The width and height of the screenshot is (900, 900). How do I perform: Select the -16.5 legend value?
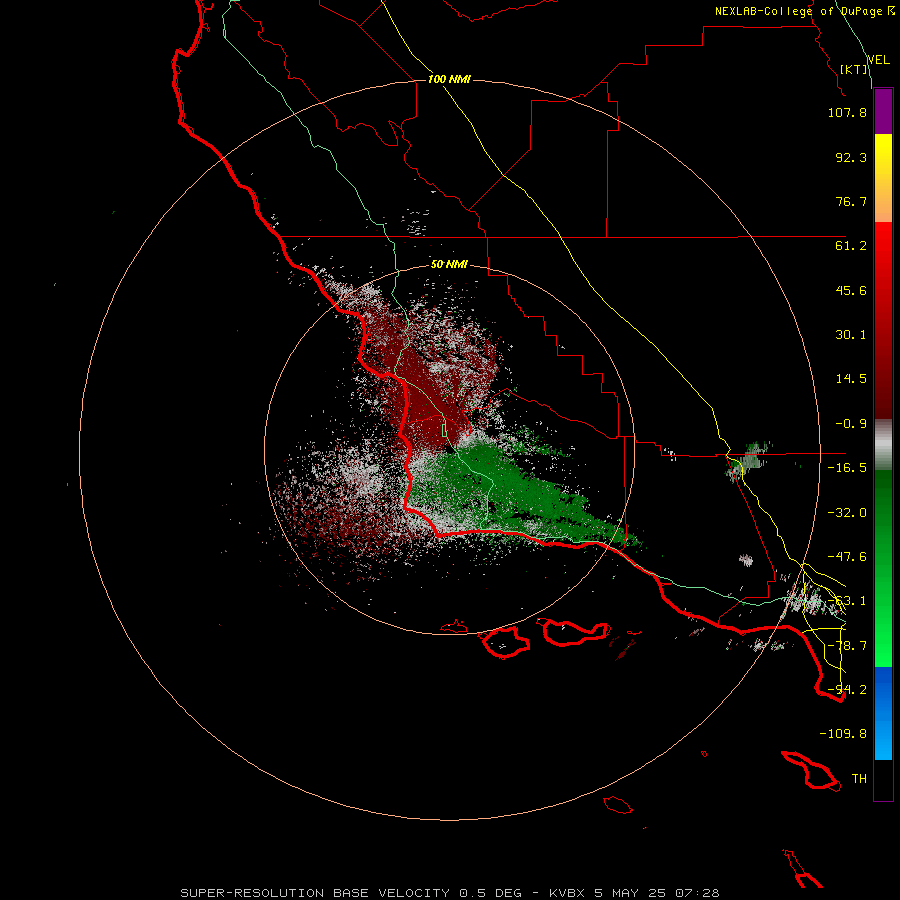847,468
